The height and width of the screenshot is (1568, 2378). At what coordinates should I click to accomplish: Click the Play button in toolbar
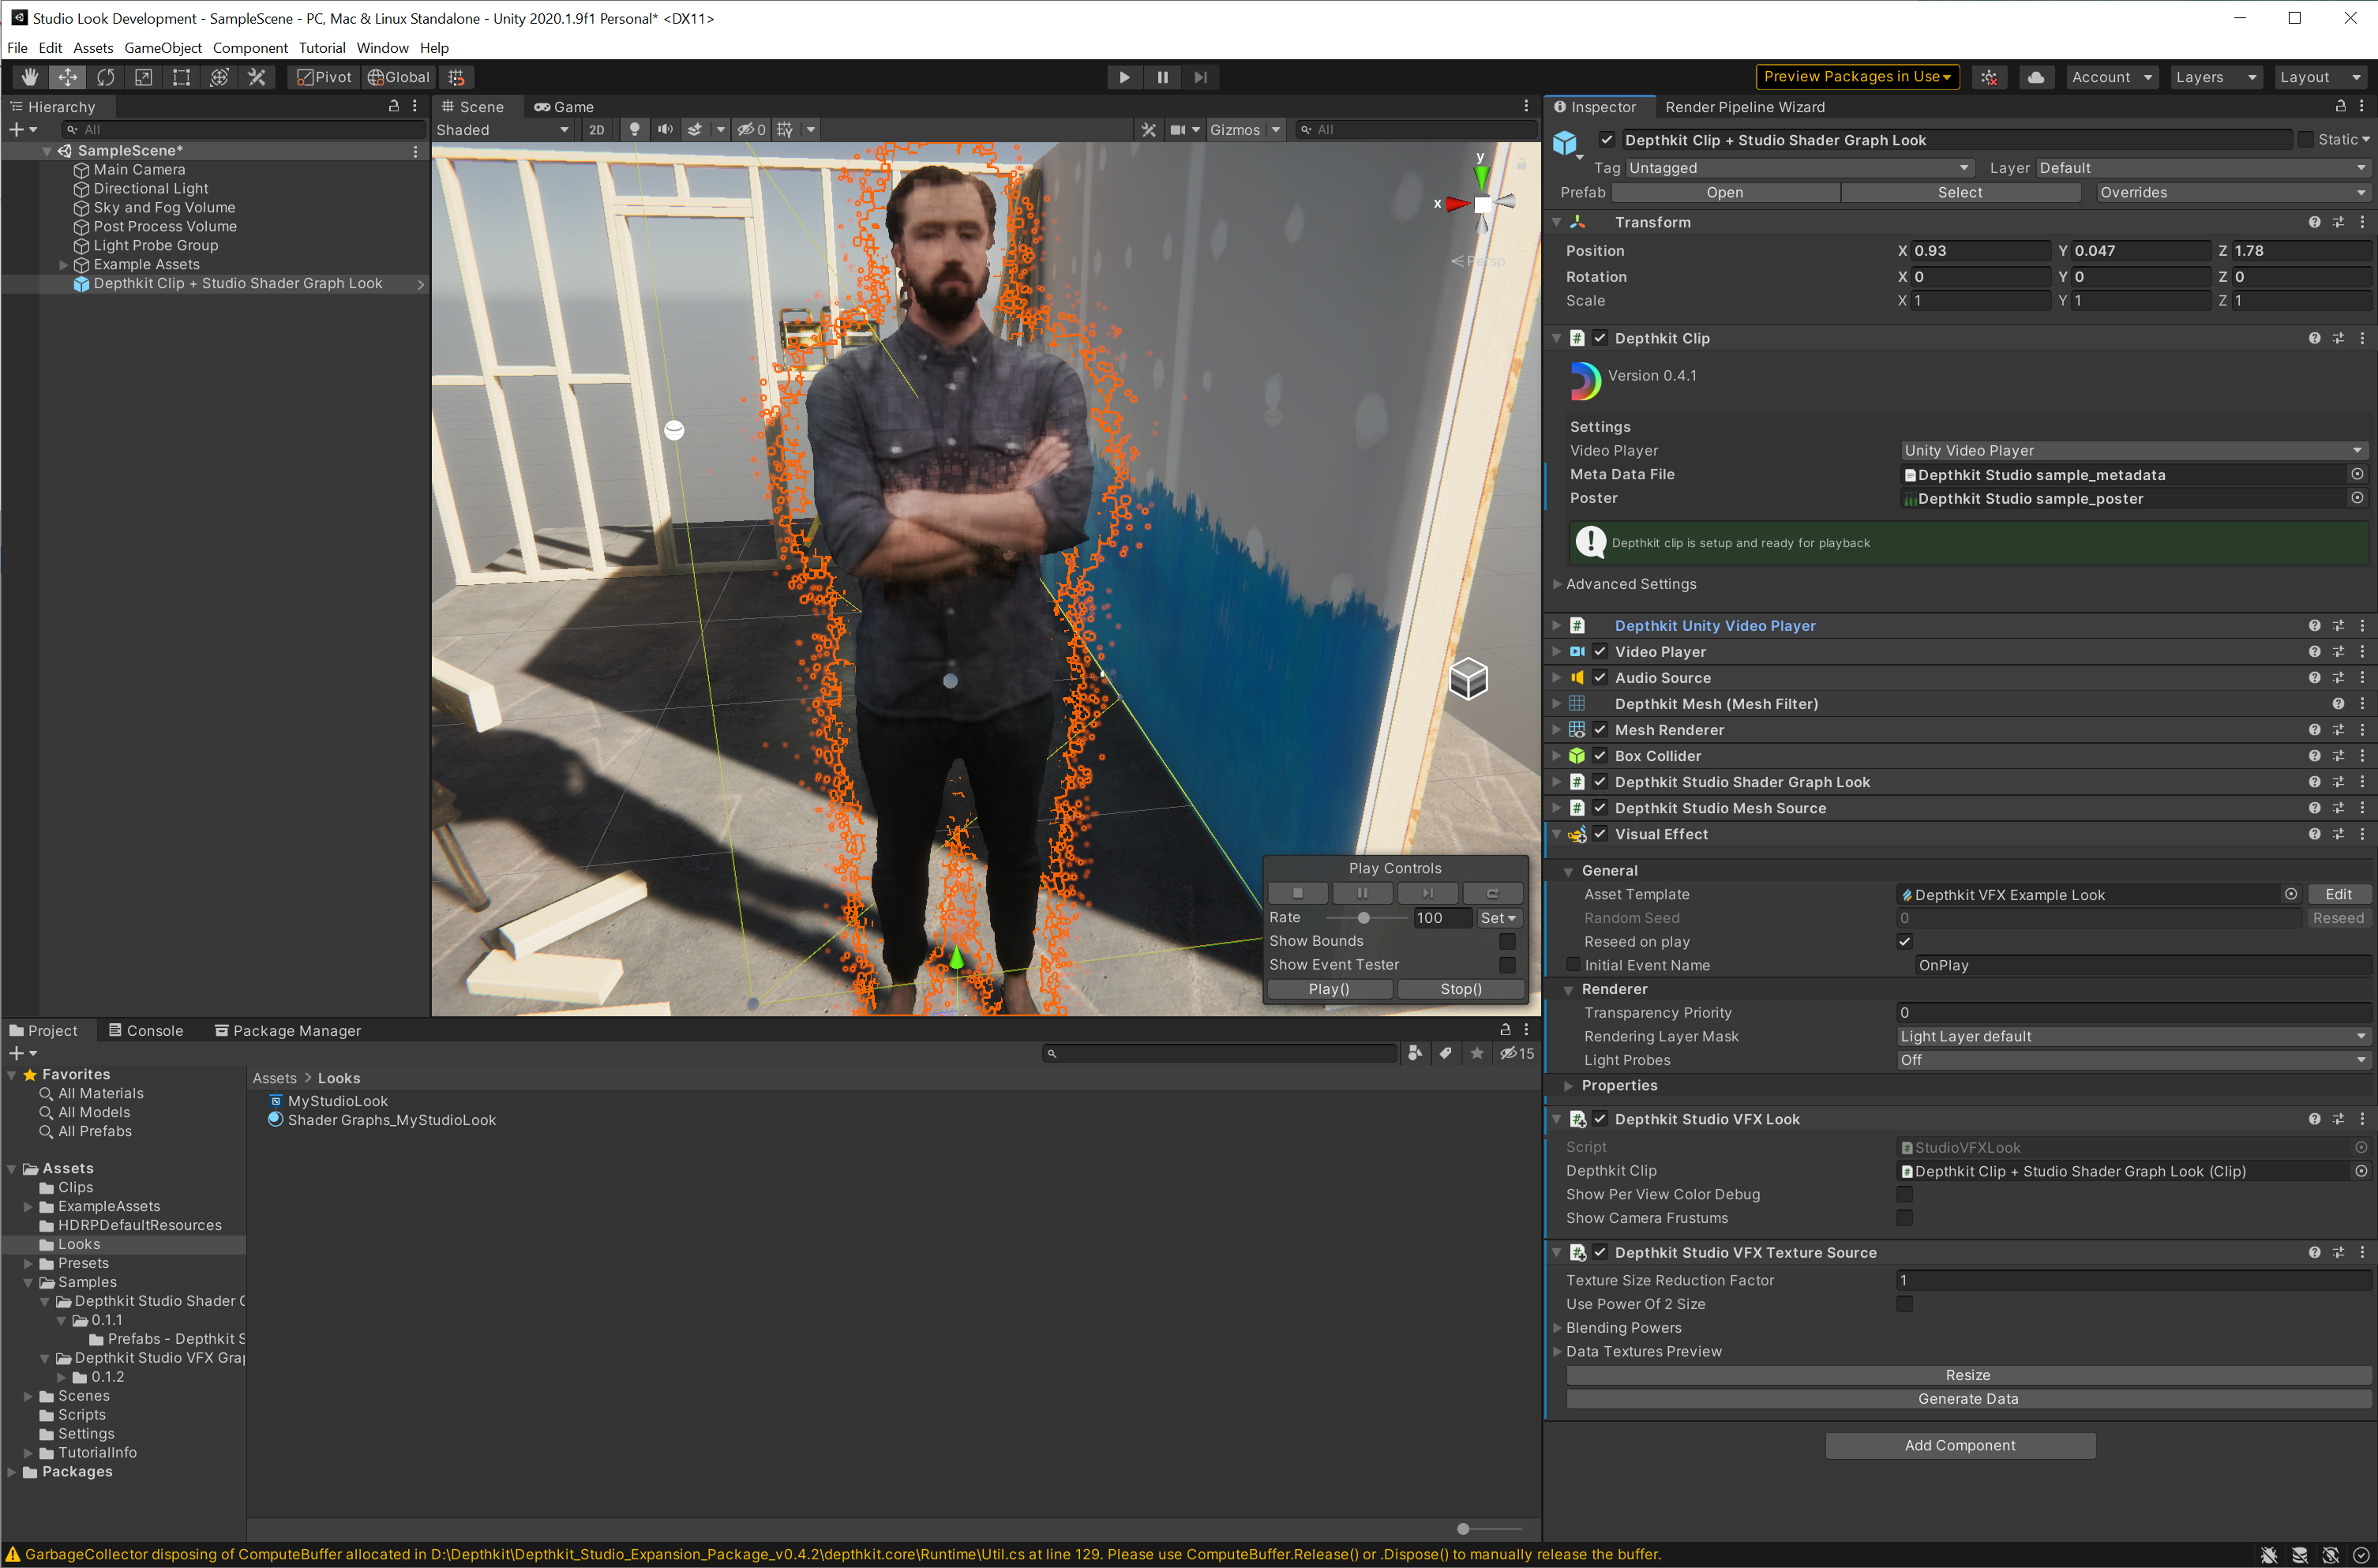point(1124,77)
